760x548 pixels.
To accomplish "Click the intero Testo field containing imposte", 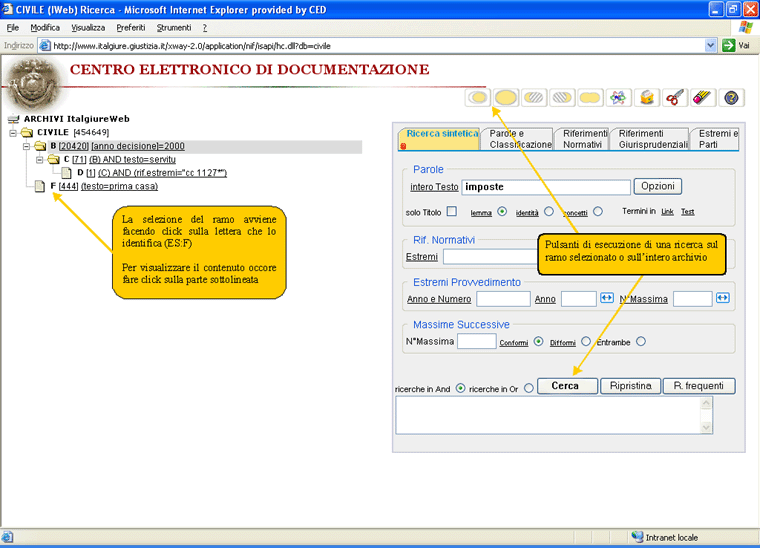I will [x=546, y=187].
